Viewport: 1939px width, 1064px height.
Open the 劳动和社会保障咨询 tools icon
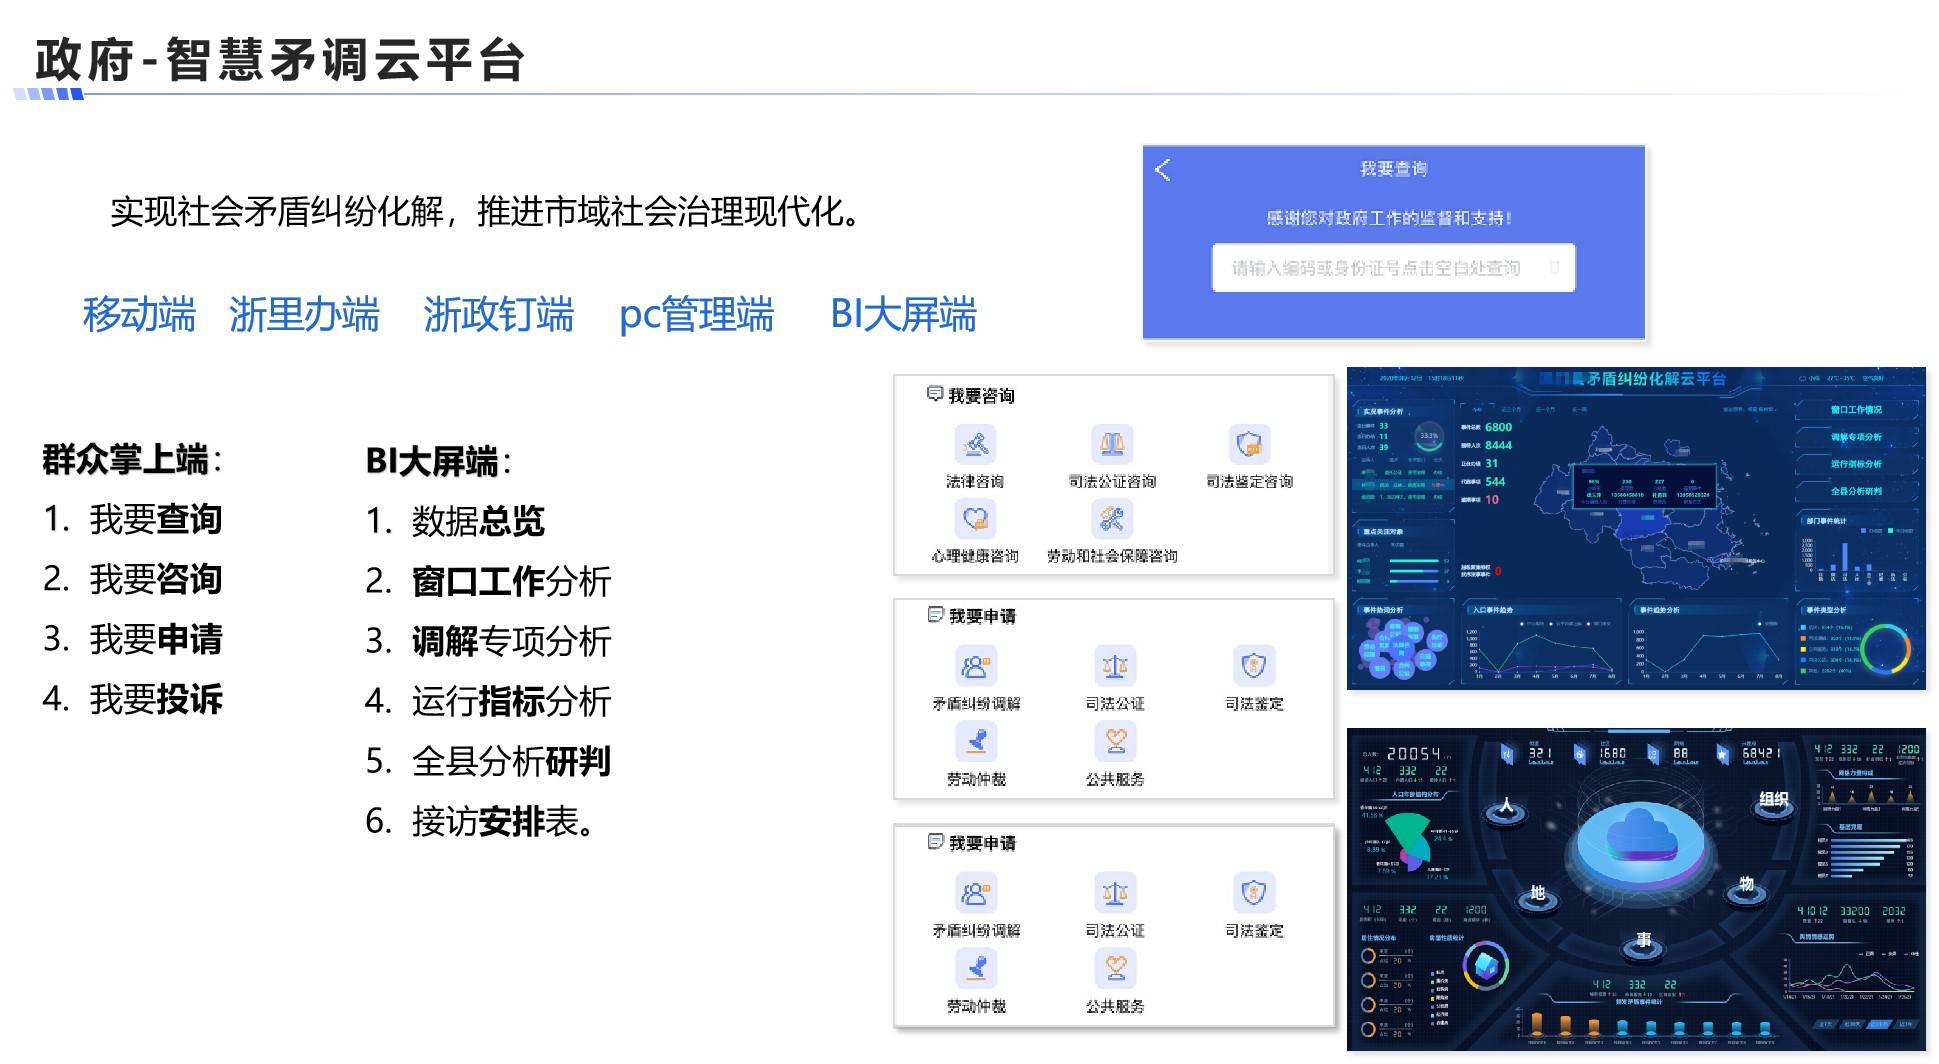tap(1112, 519)
